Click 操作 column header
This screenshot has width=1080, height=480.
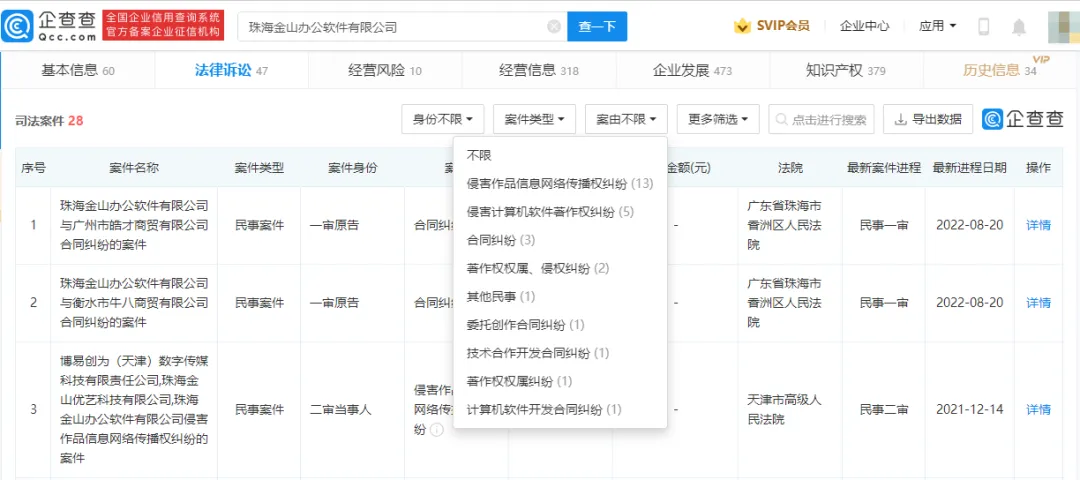coord(1039,167)
